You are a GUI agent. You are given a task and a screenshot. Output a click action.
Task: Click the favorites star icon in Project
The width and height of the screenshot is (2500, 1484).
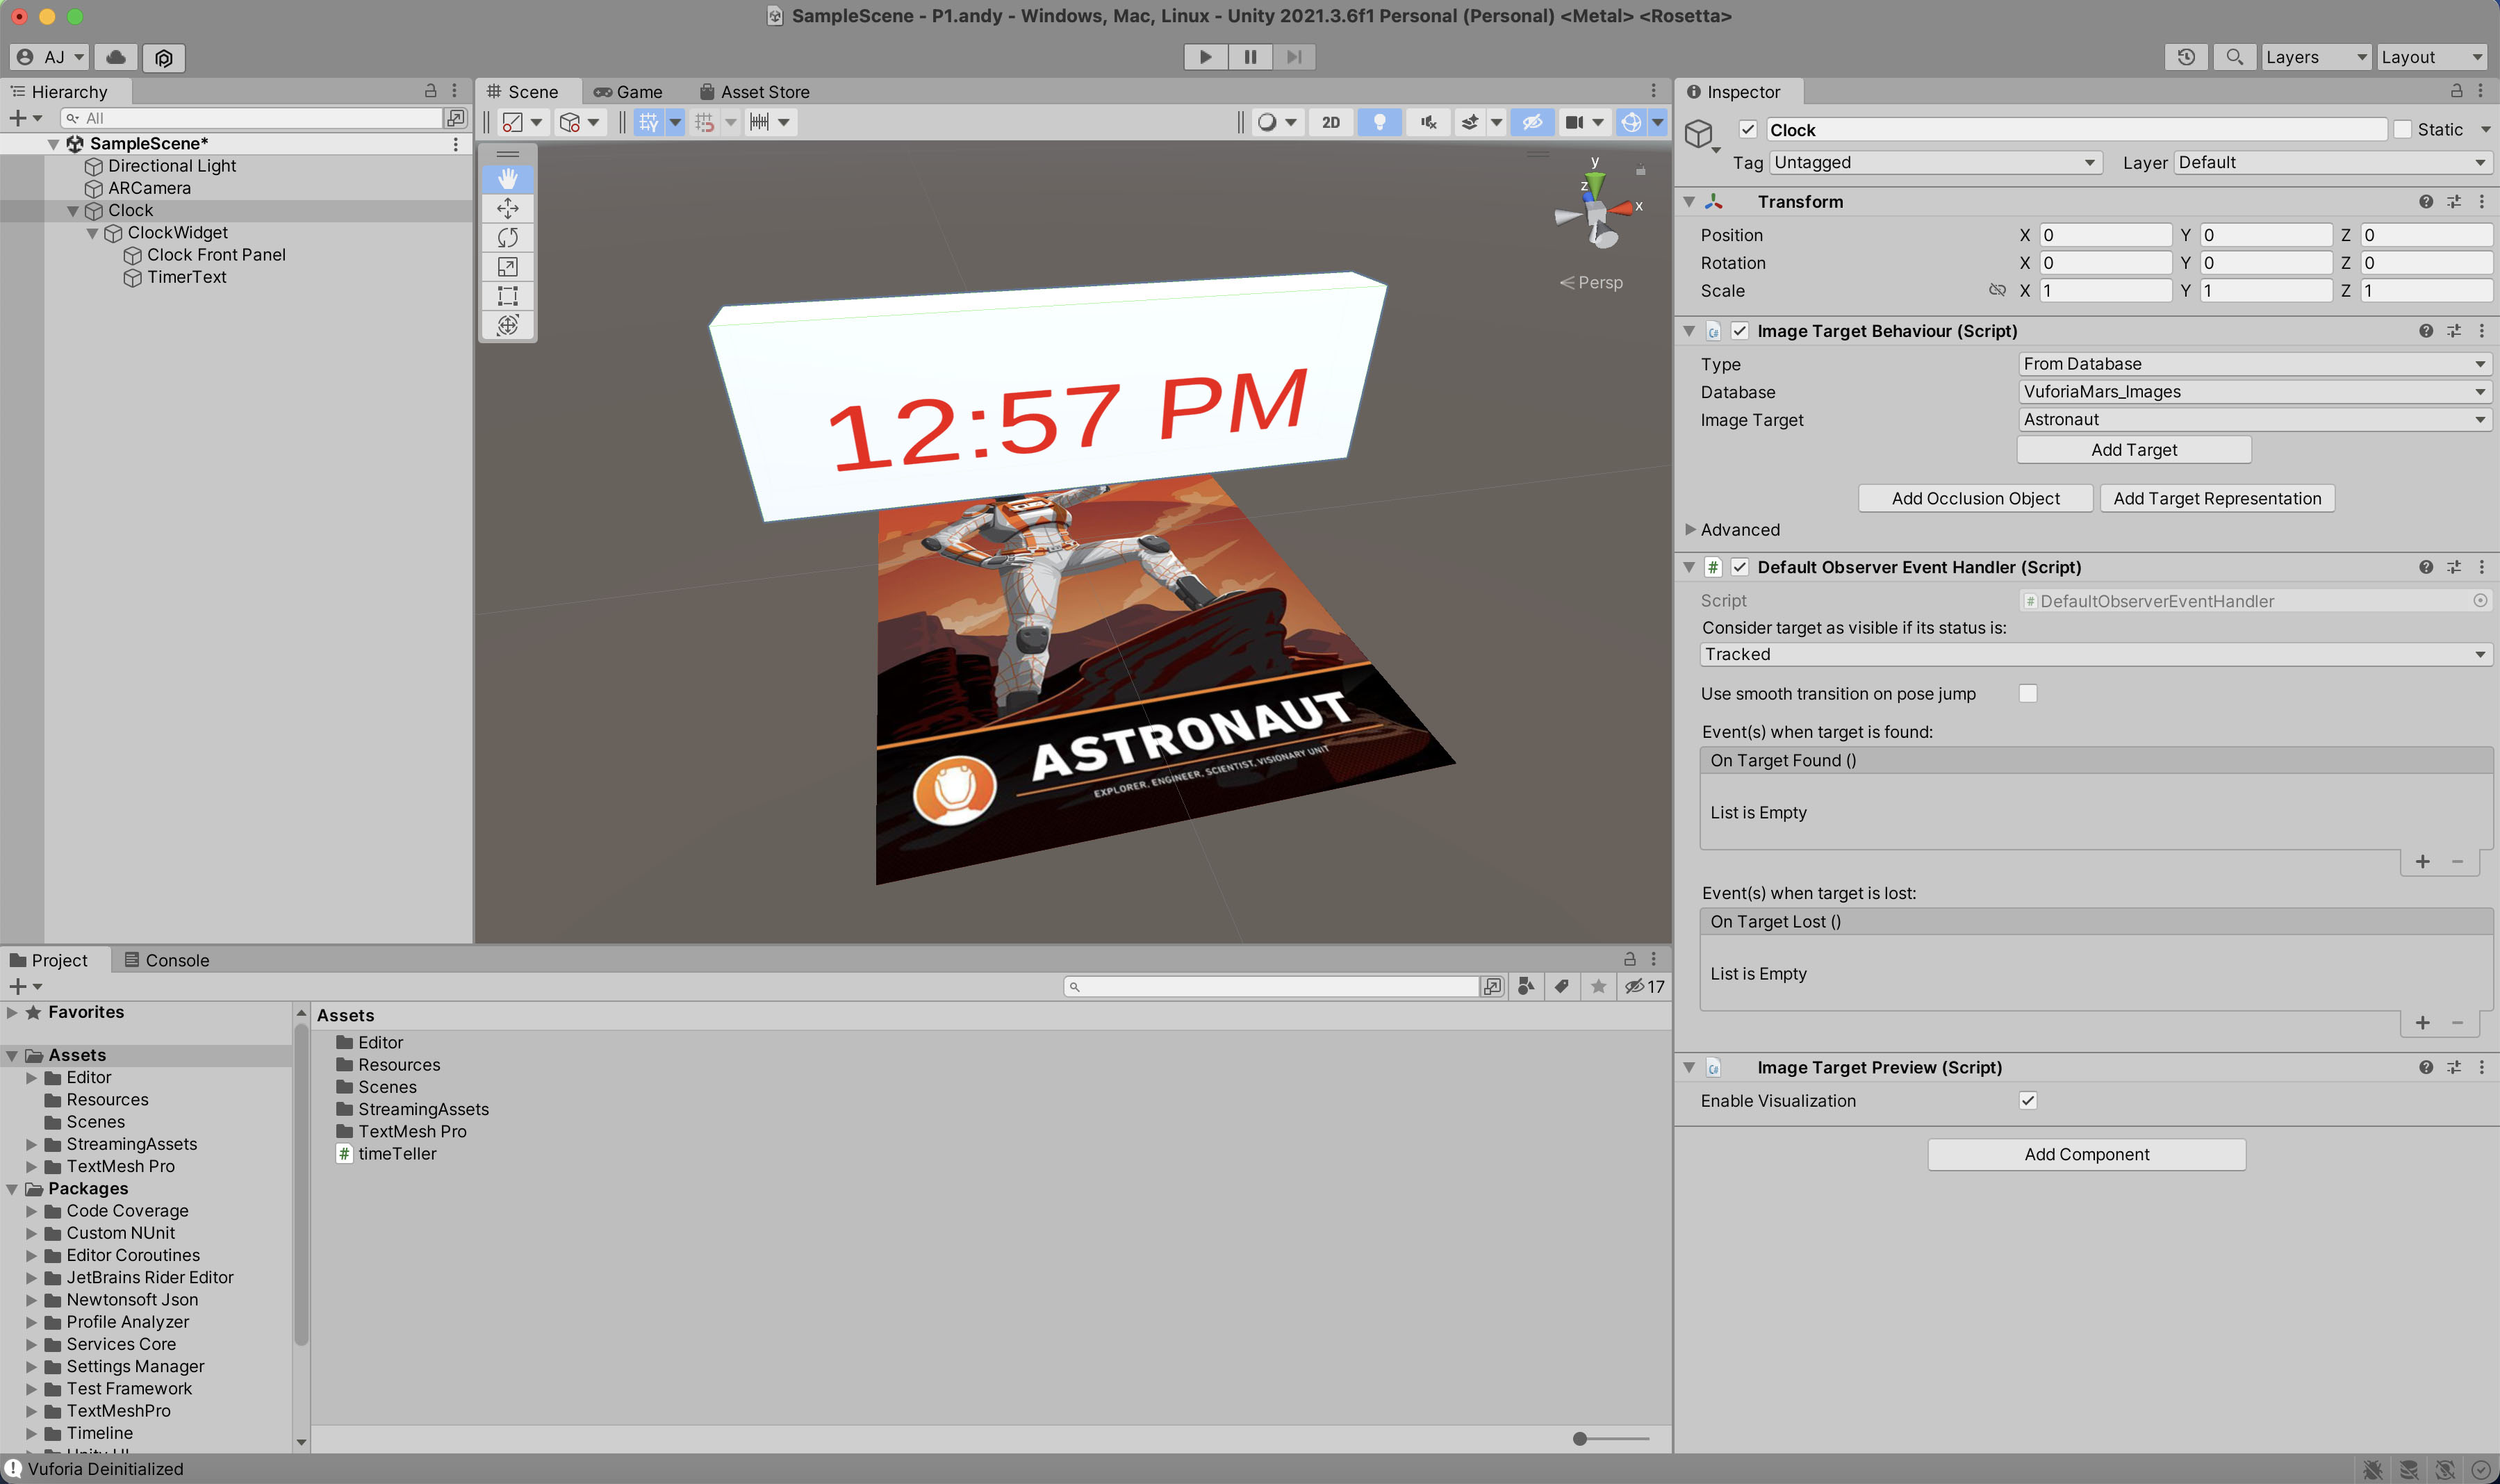[1599, 987]
